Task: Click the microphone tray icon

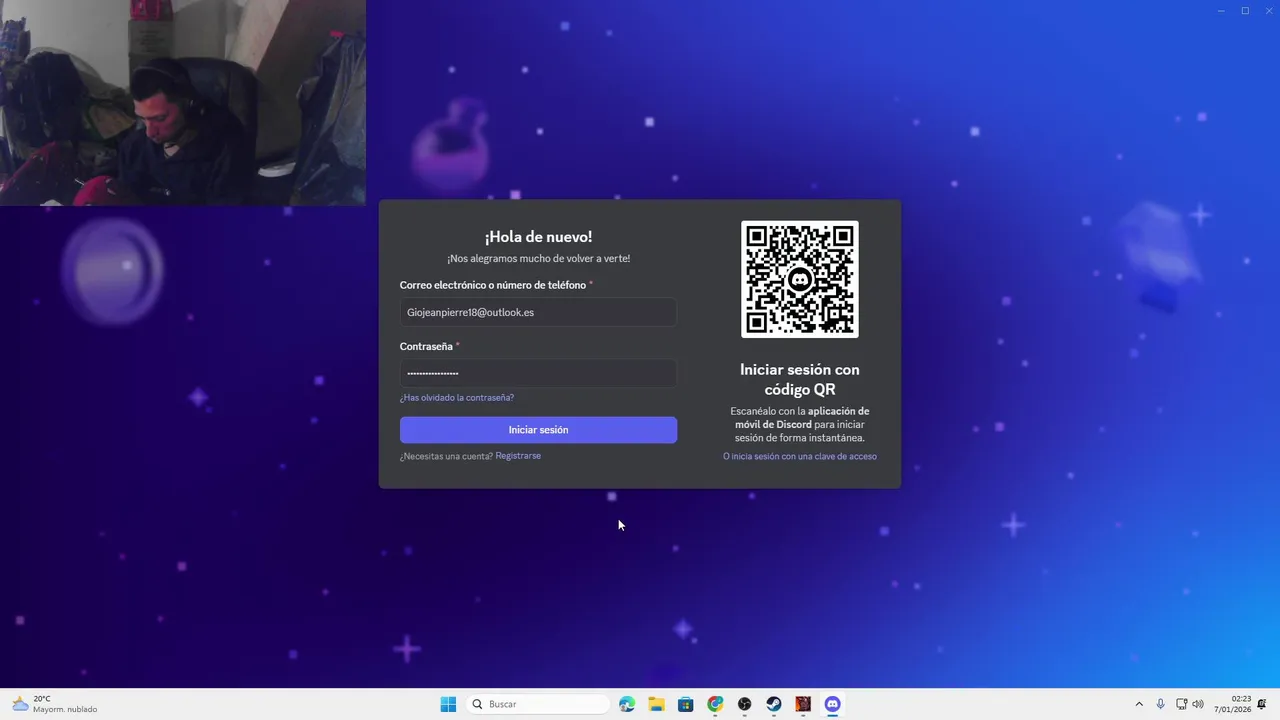Action: pyautogui.click(x=1160, y=704)
